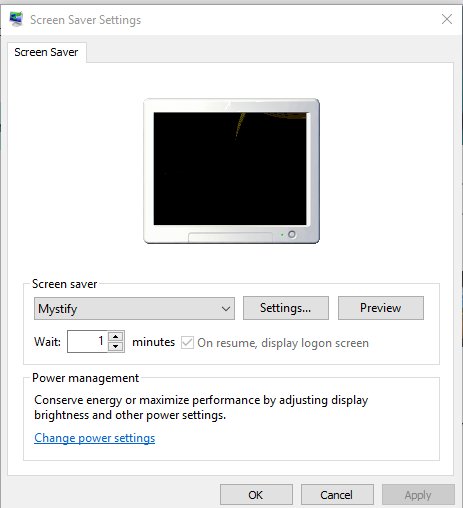Click the "Screen saver" group label
This screenshot has width=463, height=508.
coord(65,284)
